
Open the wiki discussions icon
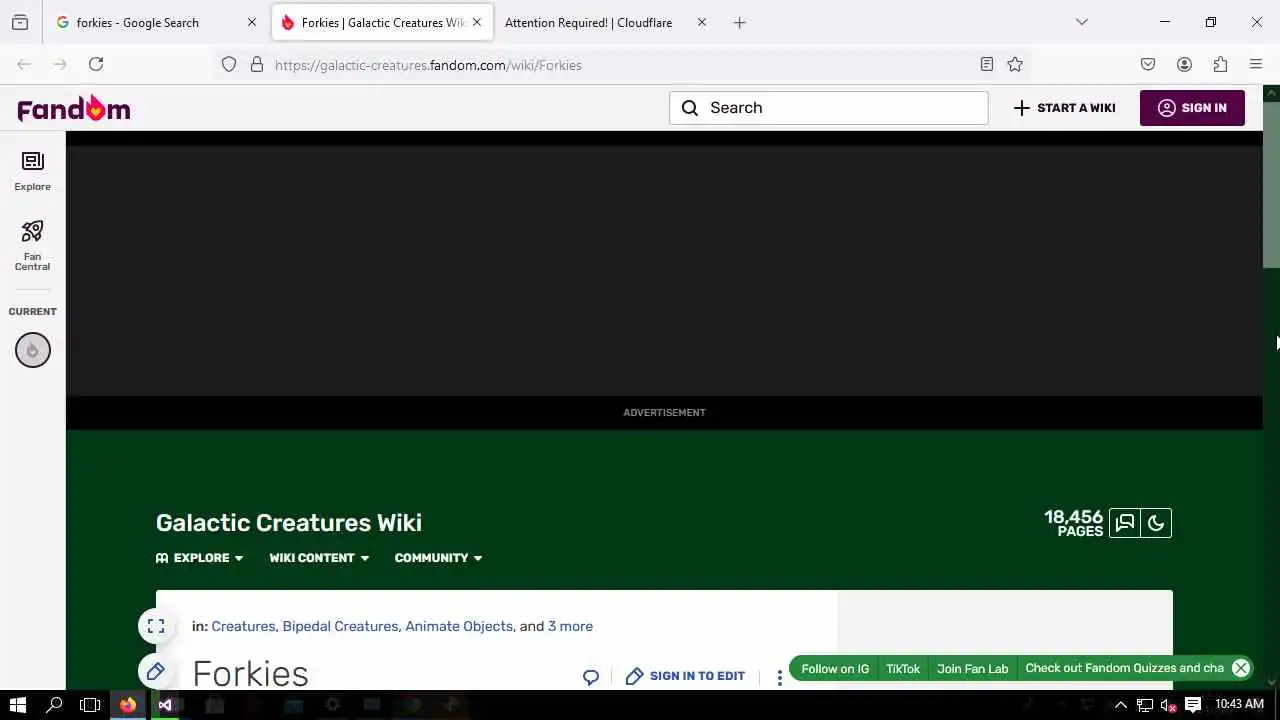(1125, 523)
